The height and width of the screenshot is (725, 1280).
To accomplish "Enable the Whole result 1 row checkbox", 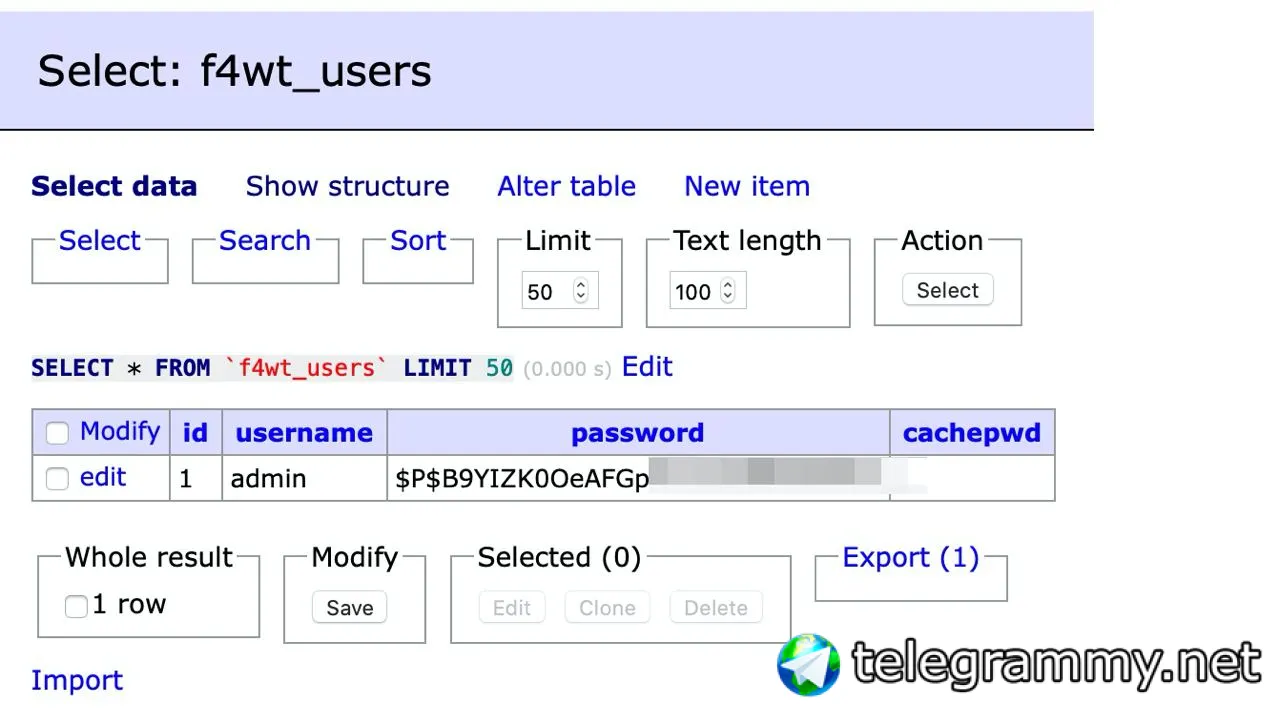I will coord(76,606).
